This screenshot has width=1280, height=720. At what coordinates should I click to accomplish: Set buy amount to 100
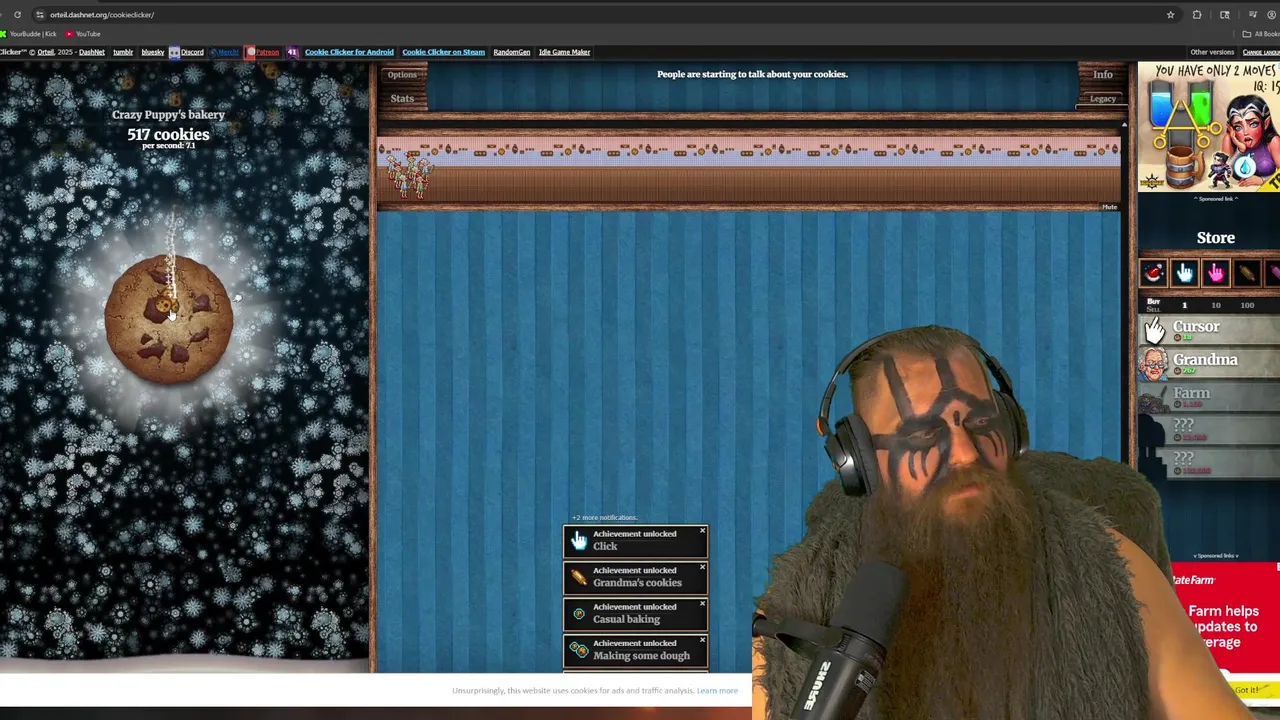1247,305
